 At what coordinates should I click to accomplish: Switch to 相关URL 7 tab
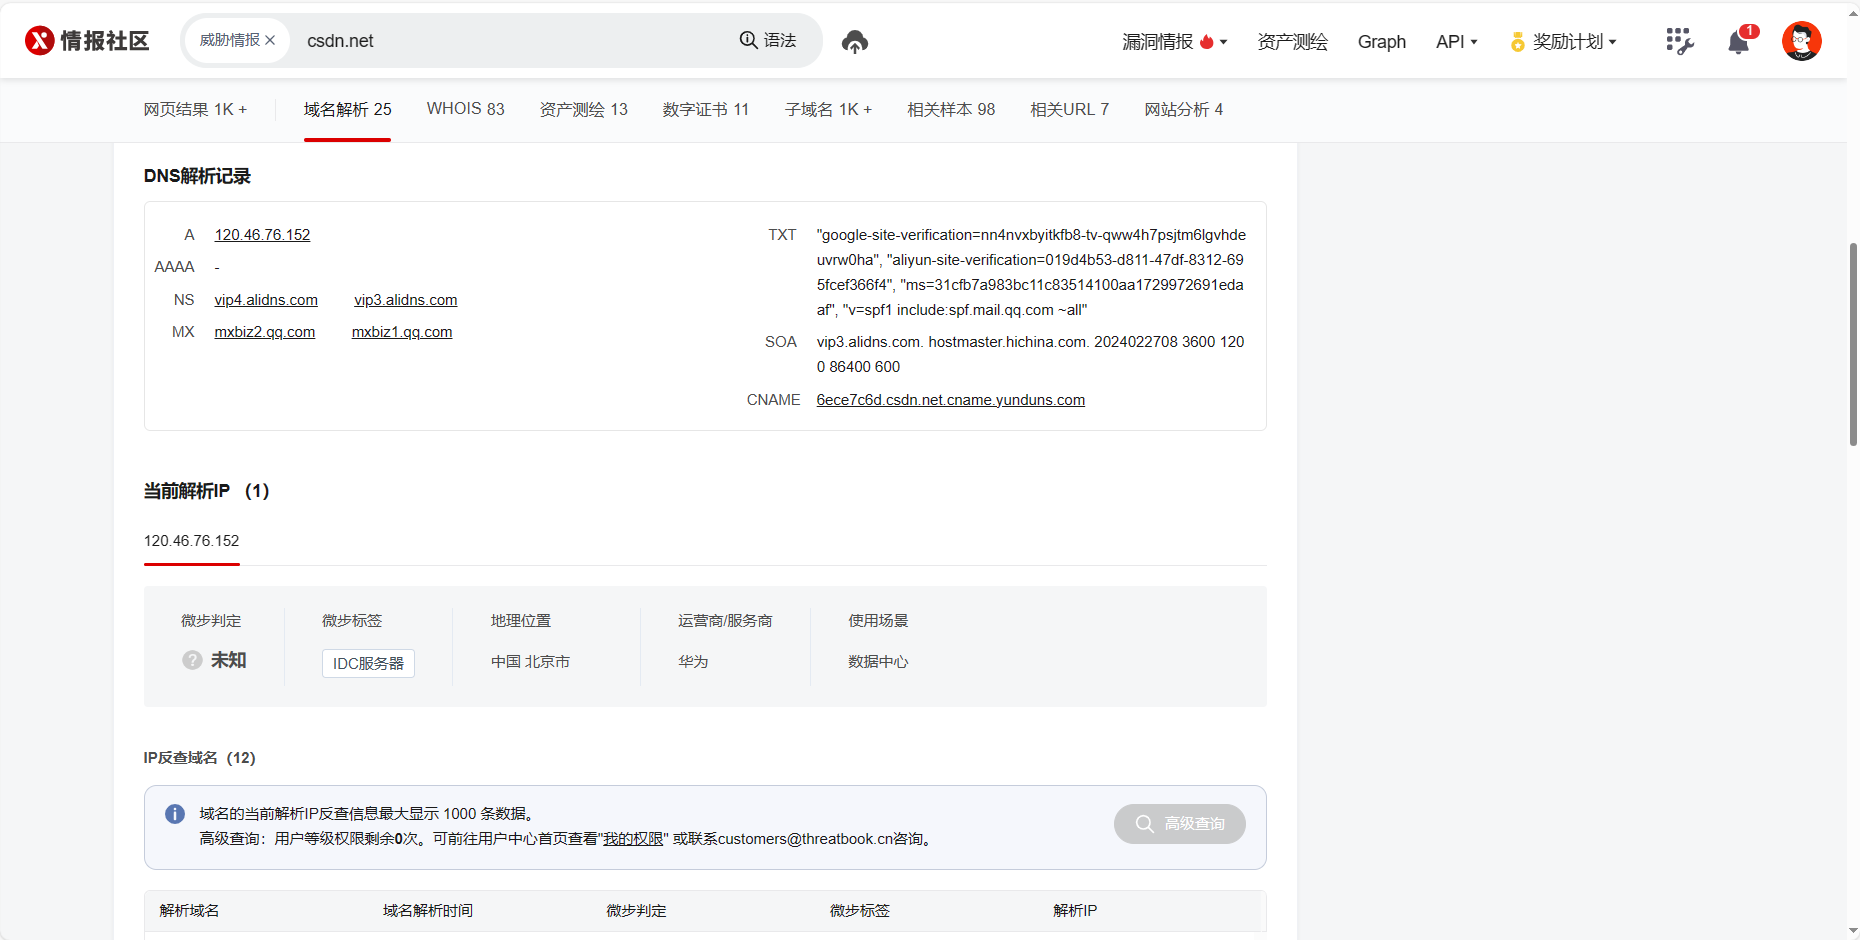tap(1070, 109)
